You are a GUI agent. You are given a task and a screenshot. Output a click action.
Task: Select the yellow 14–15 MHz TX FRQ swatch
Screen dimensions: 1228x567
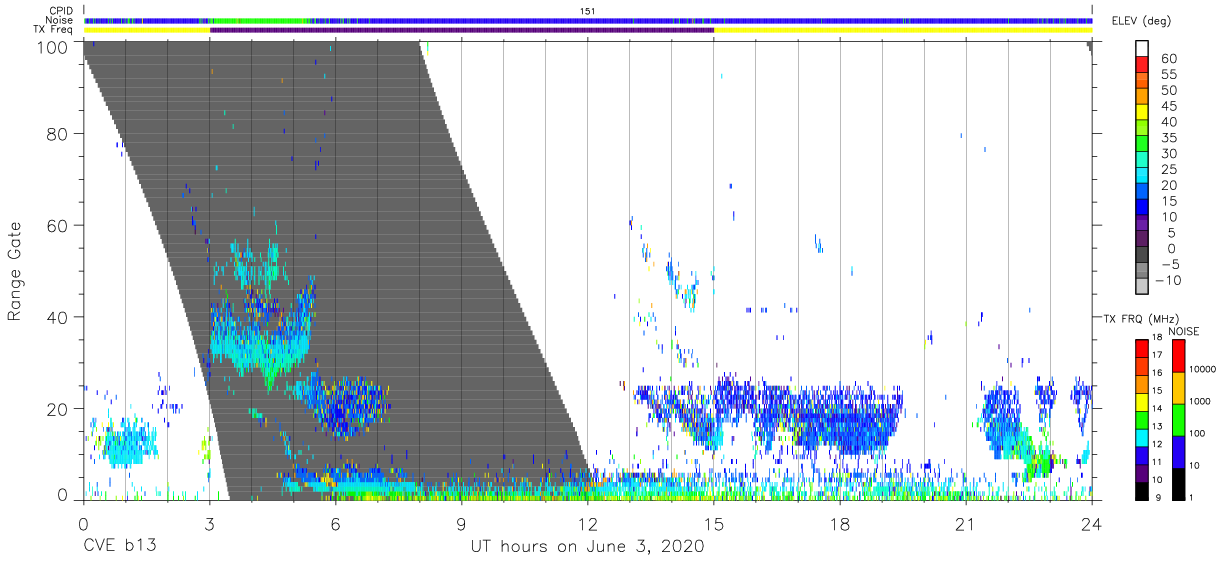[x=1142, y=401]
